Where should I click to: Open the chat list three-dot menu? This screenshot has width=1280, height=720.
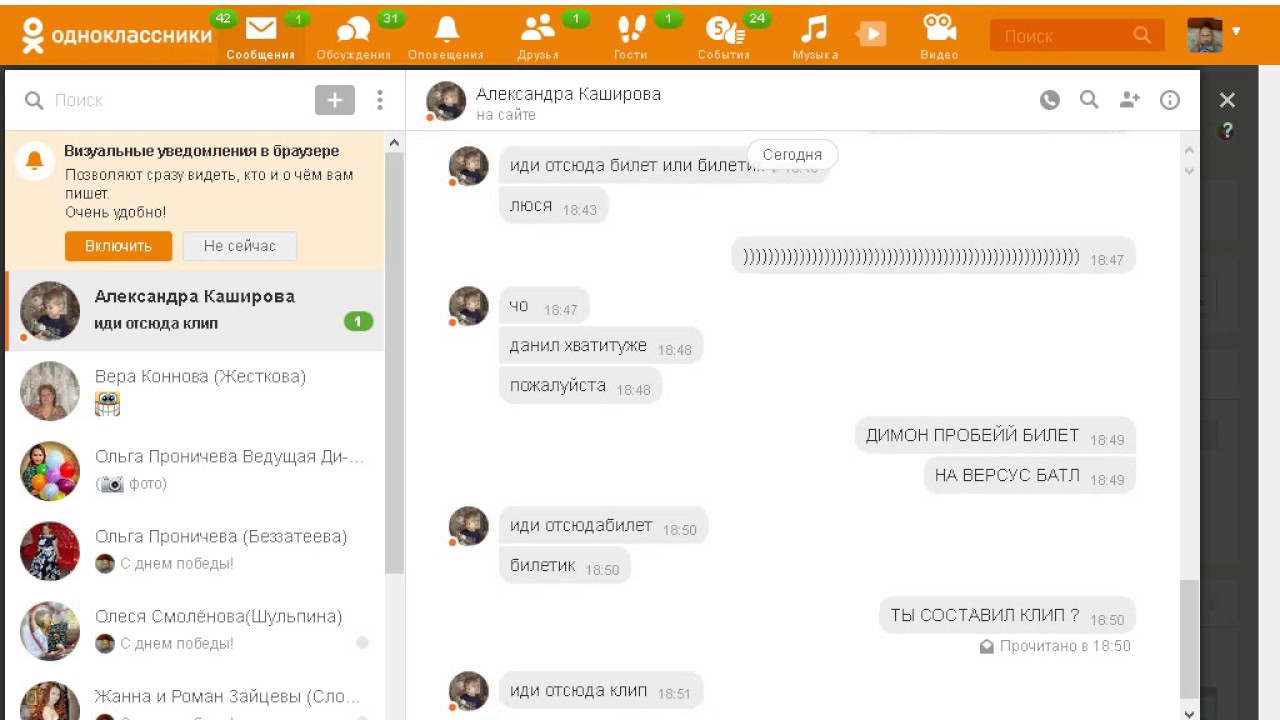tap(380, 100)
